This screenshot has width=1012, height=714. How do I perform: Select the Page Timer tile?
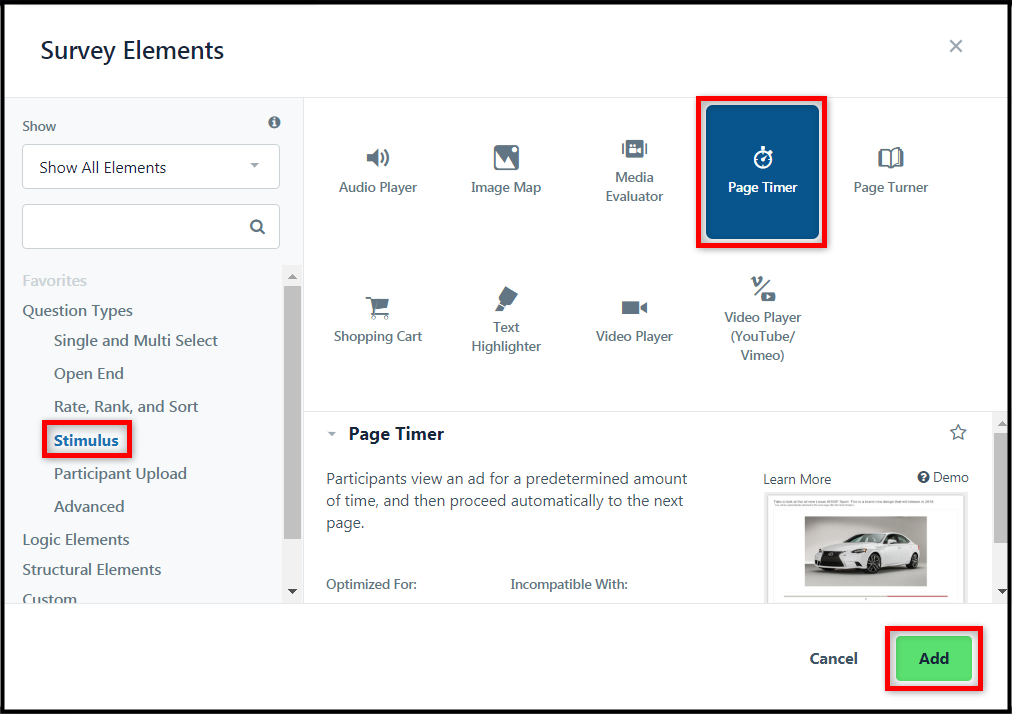[x=762, y=172]
